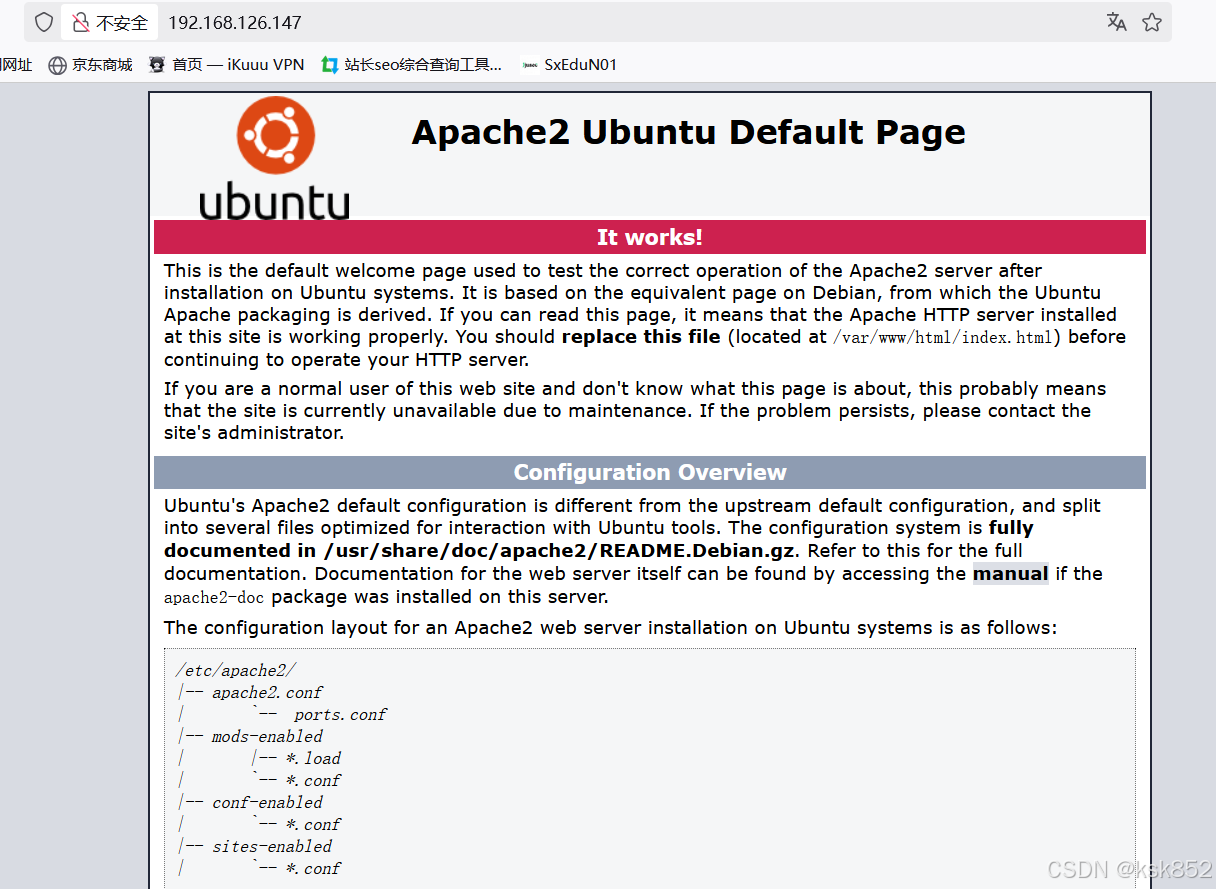Click the shield tracking protection icon
Screen dimensions: 1216x889
pyautogui.click(x=43, y=22)
